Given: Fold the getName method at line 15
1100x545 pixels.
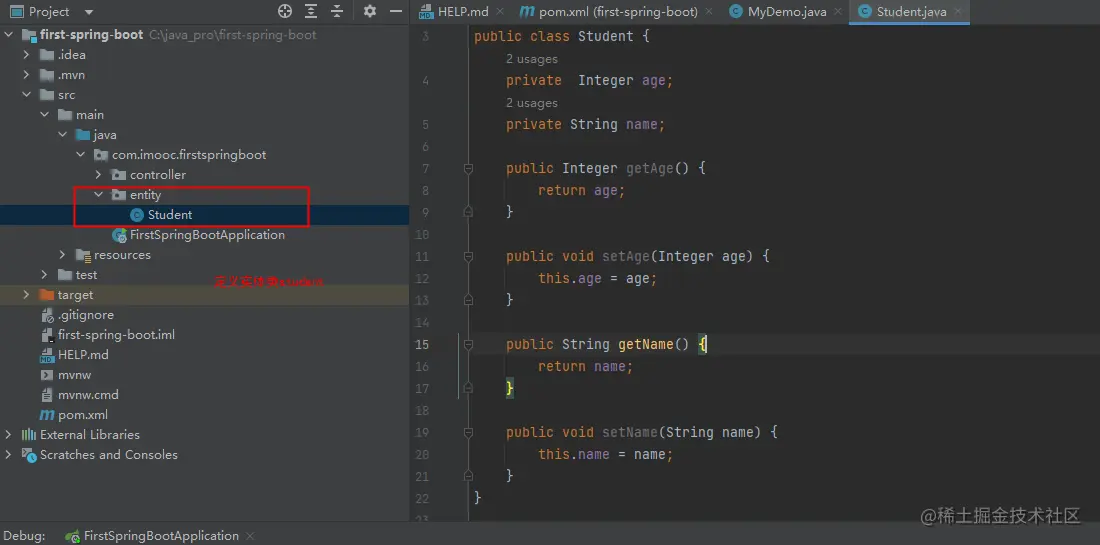Looking at the screenshot, I should [468, 344].
